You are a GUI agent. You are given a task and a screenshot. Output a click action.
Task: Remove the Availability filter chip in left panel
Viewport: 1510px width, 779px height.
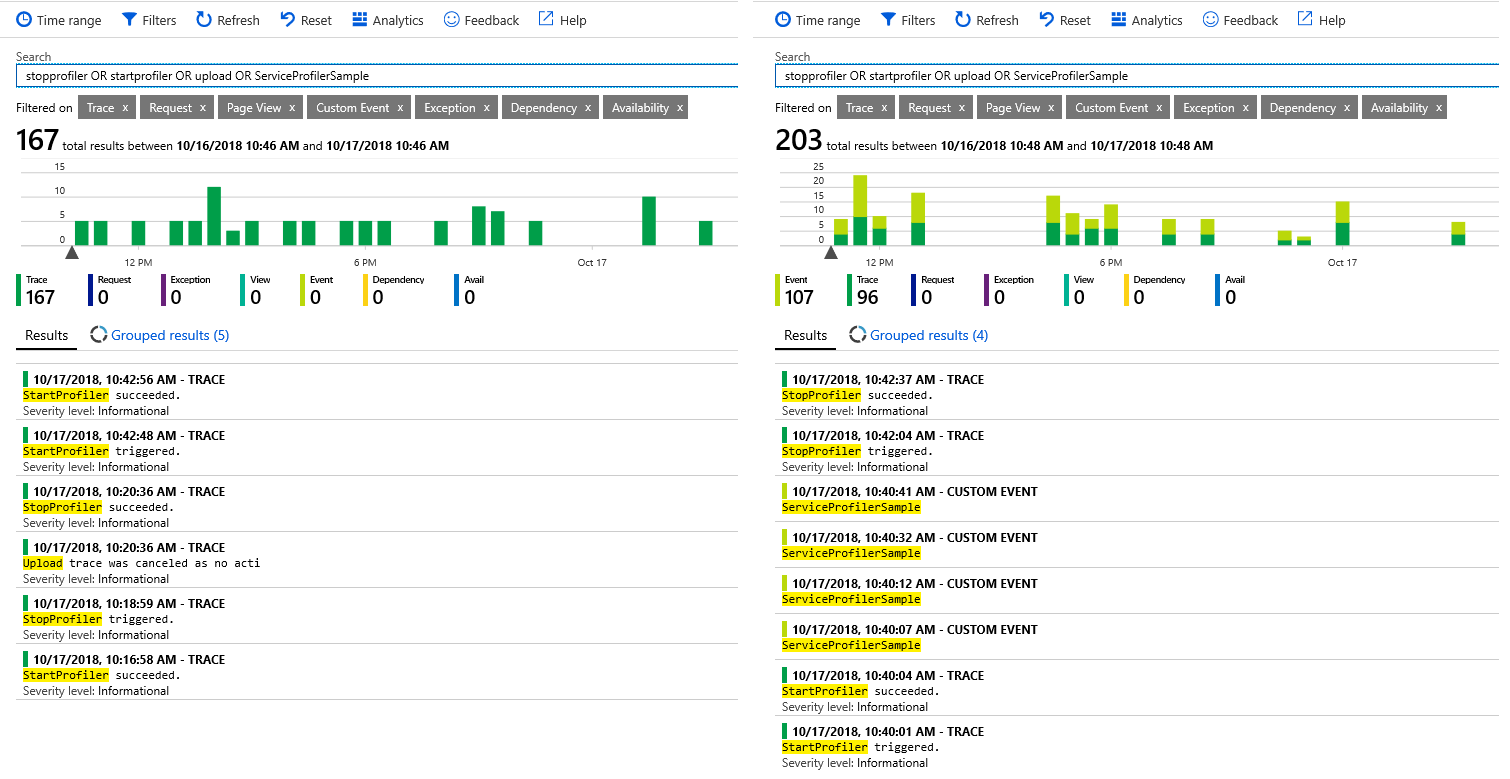pos(680,108)
